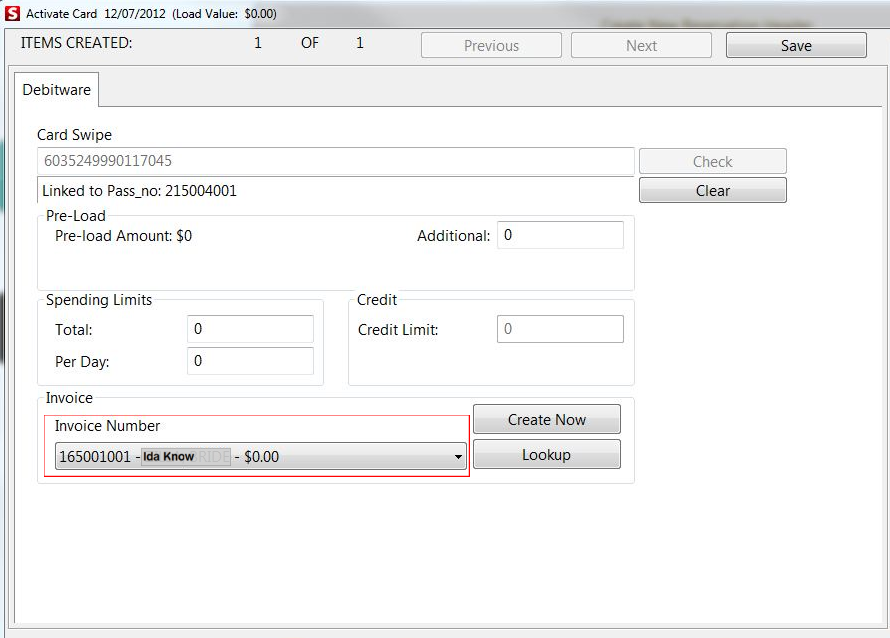This screenshot has width=890, height=638.
Task: Click the red S application icon
Action: [x=11, y=11]
